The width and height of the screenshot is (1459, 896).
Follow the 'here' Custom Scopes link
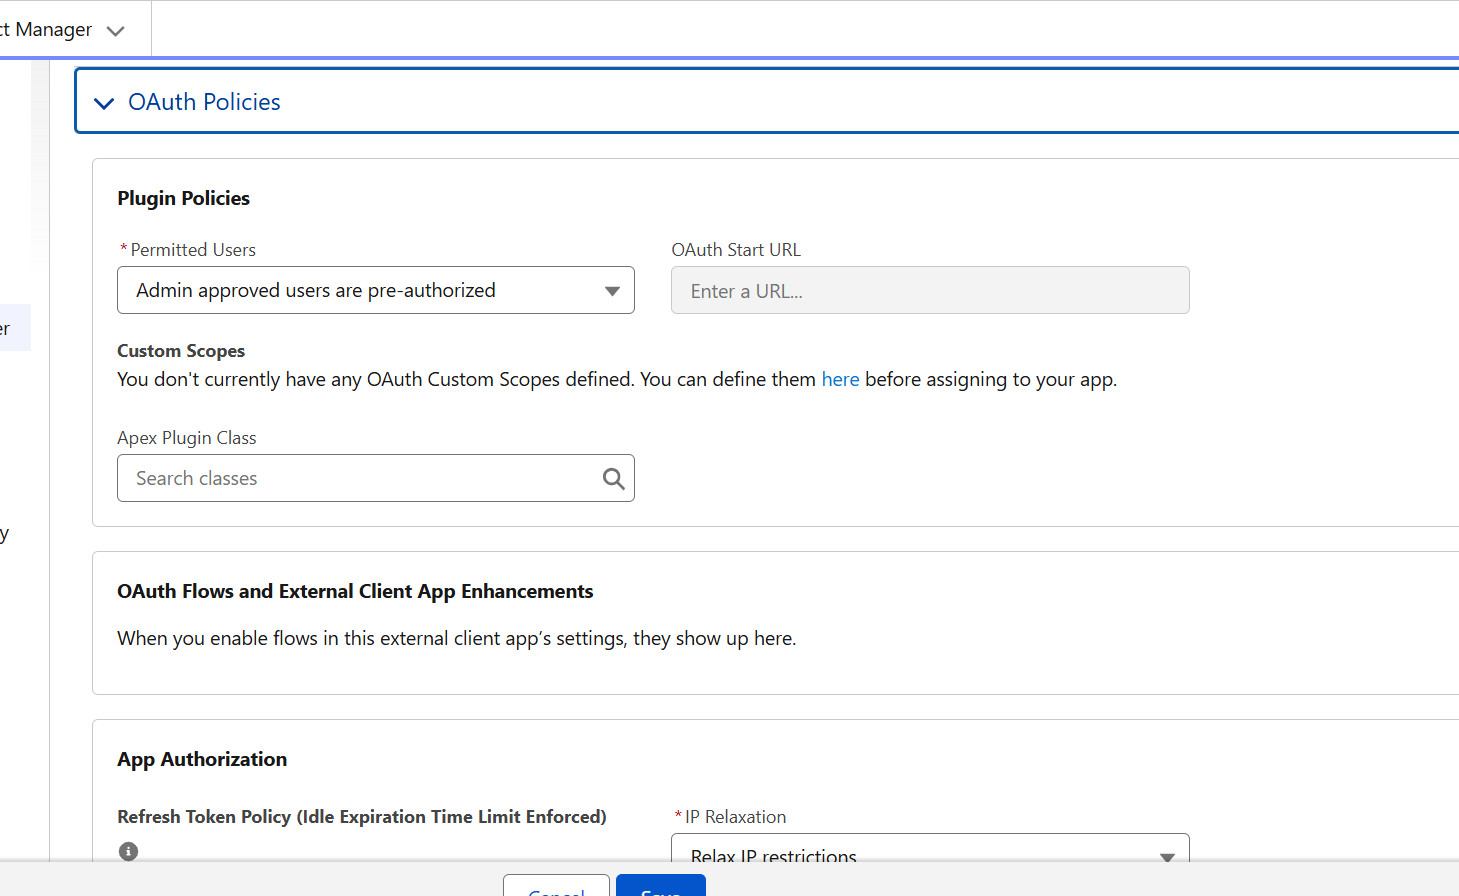[840, 379]
